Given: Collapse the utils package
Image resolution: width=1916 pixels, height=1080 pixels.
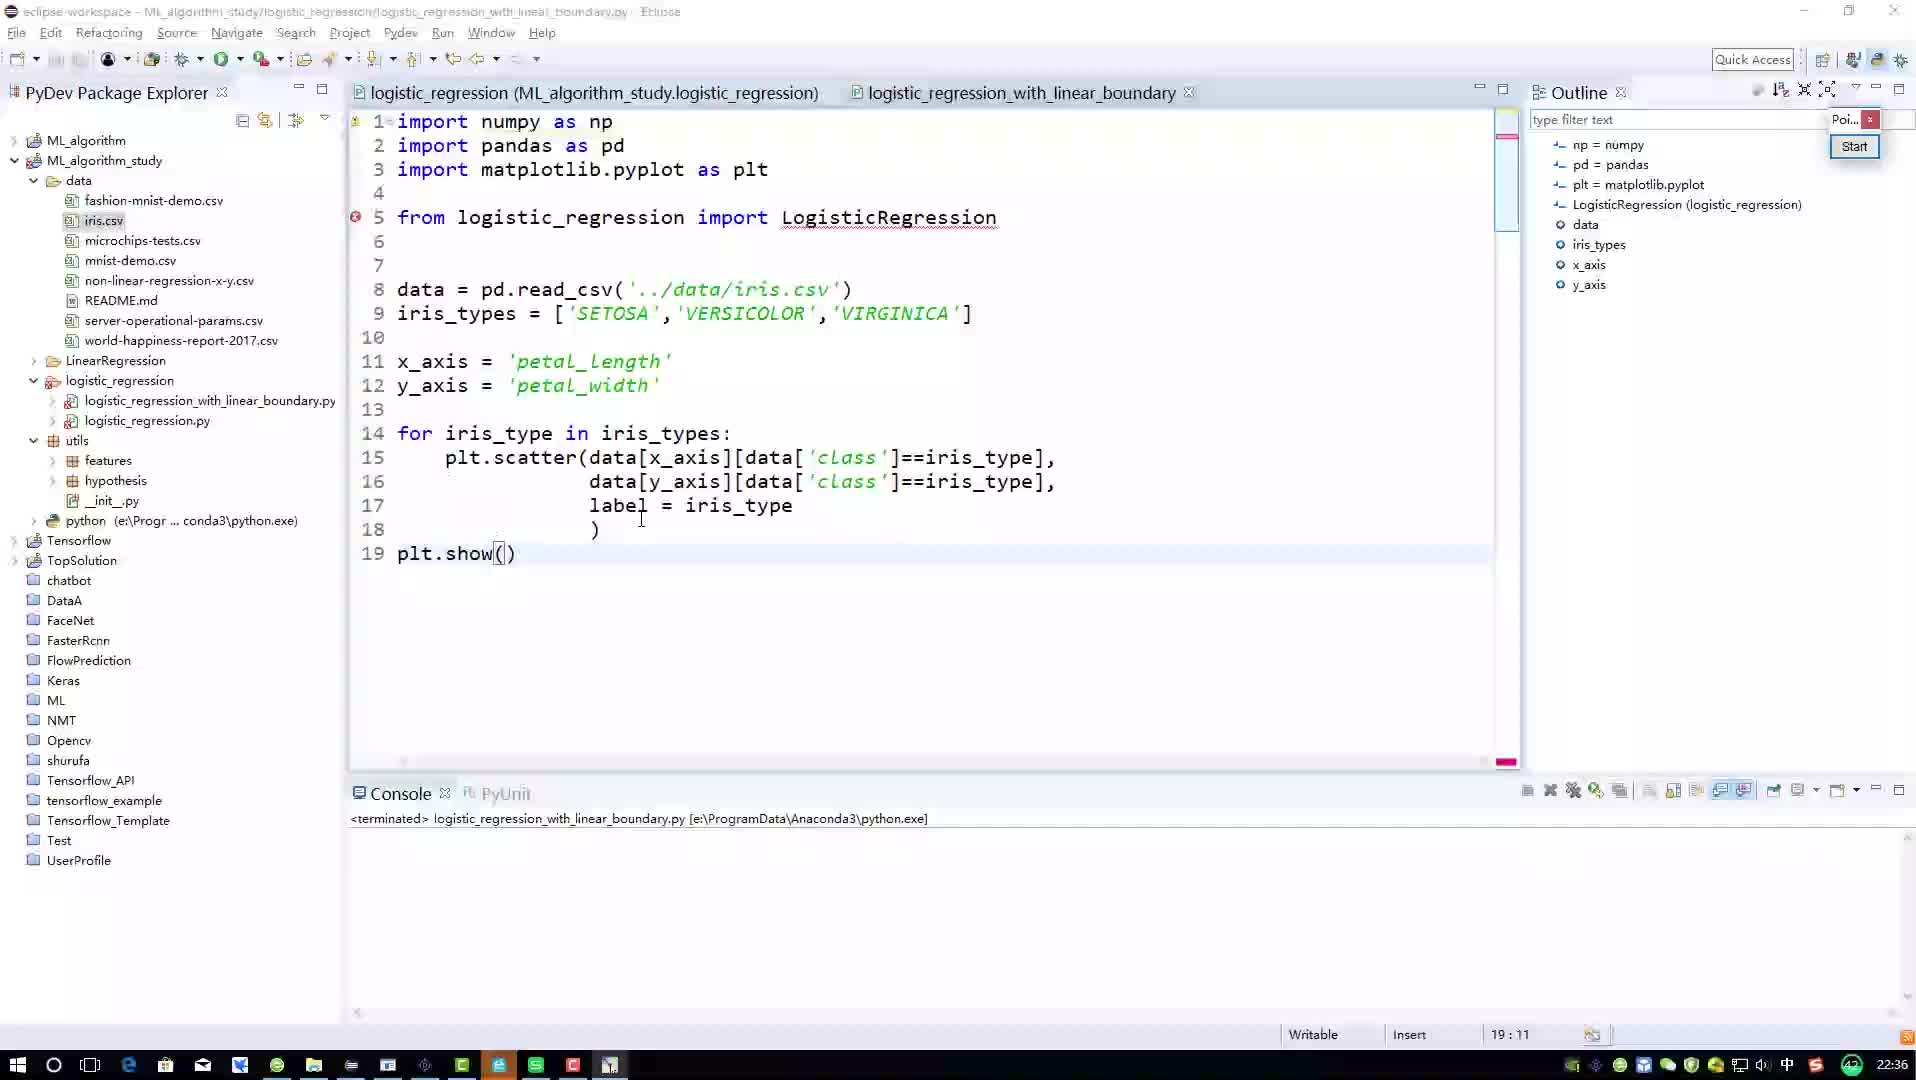Looking at the screenshot, I should [33, 440].
